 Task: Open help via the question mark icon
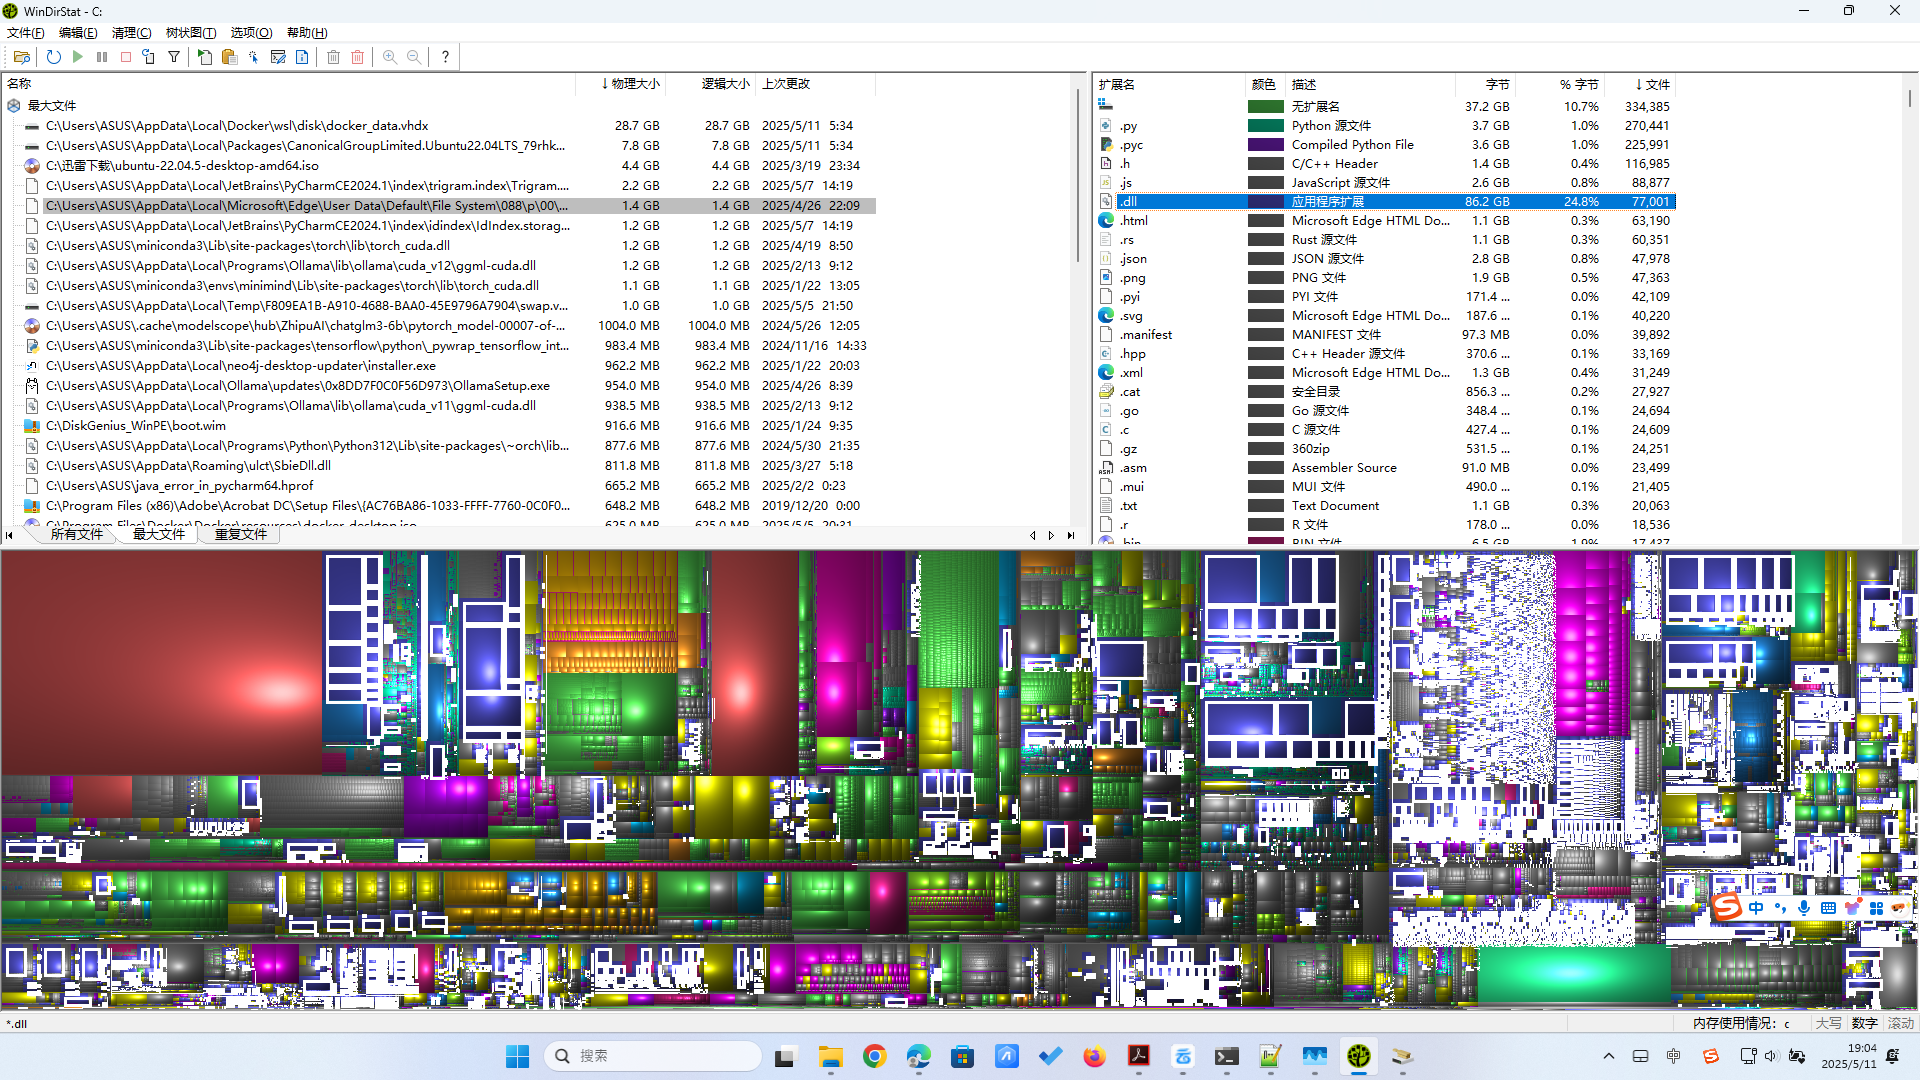tap(445, 57)
